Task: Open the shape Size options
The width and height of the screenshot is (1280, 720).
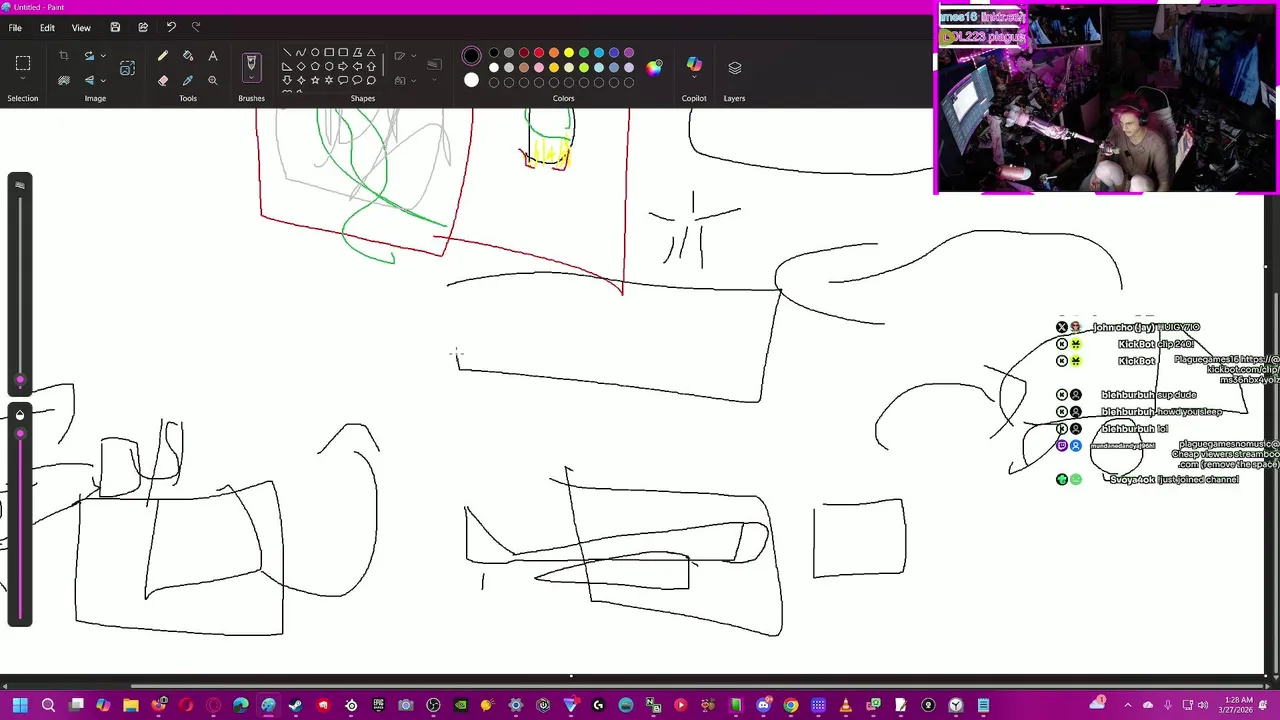Action: pos(434,68)
